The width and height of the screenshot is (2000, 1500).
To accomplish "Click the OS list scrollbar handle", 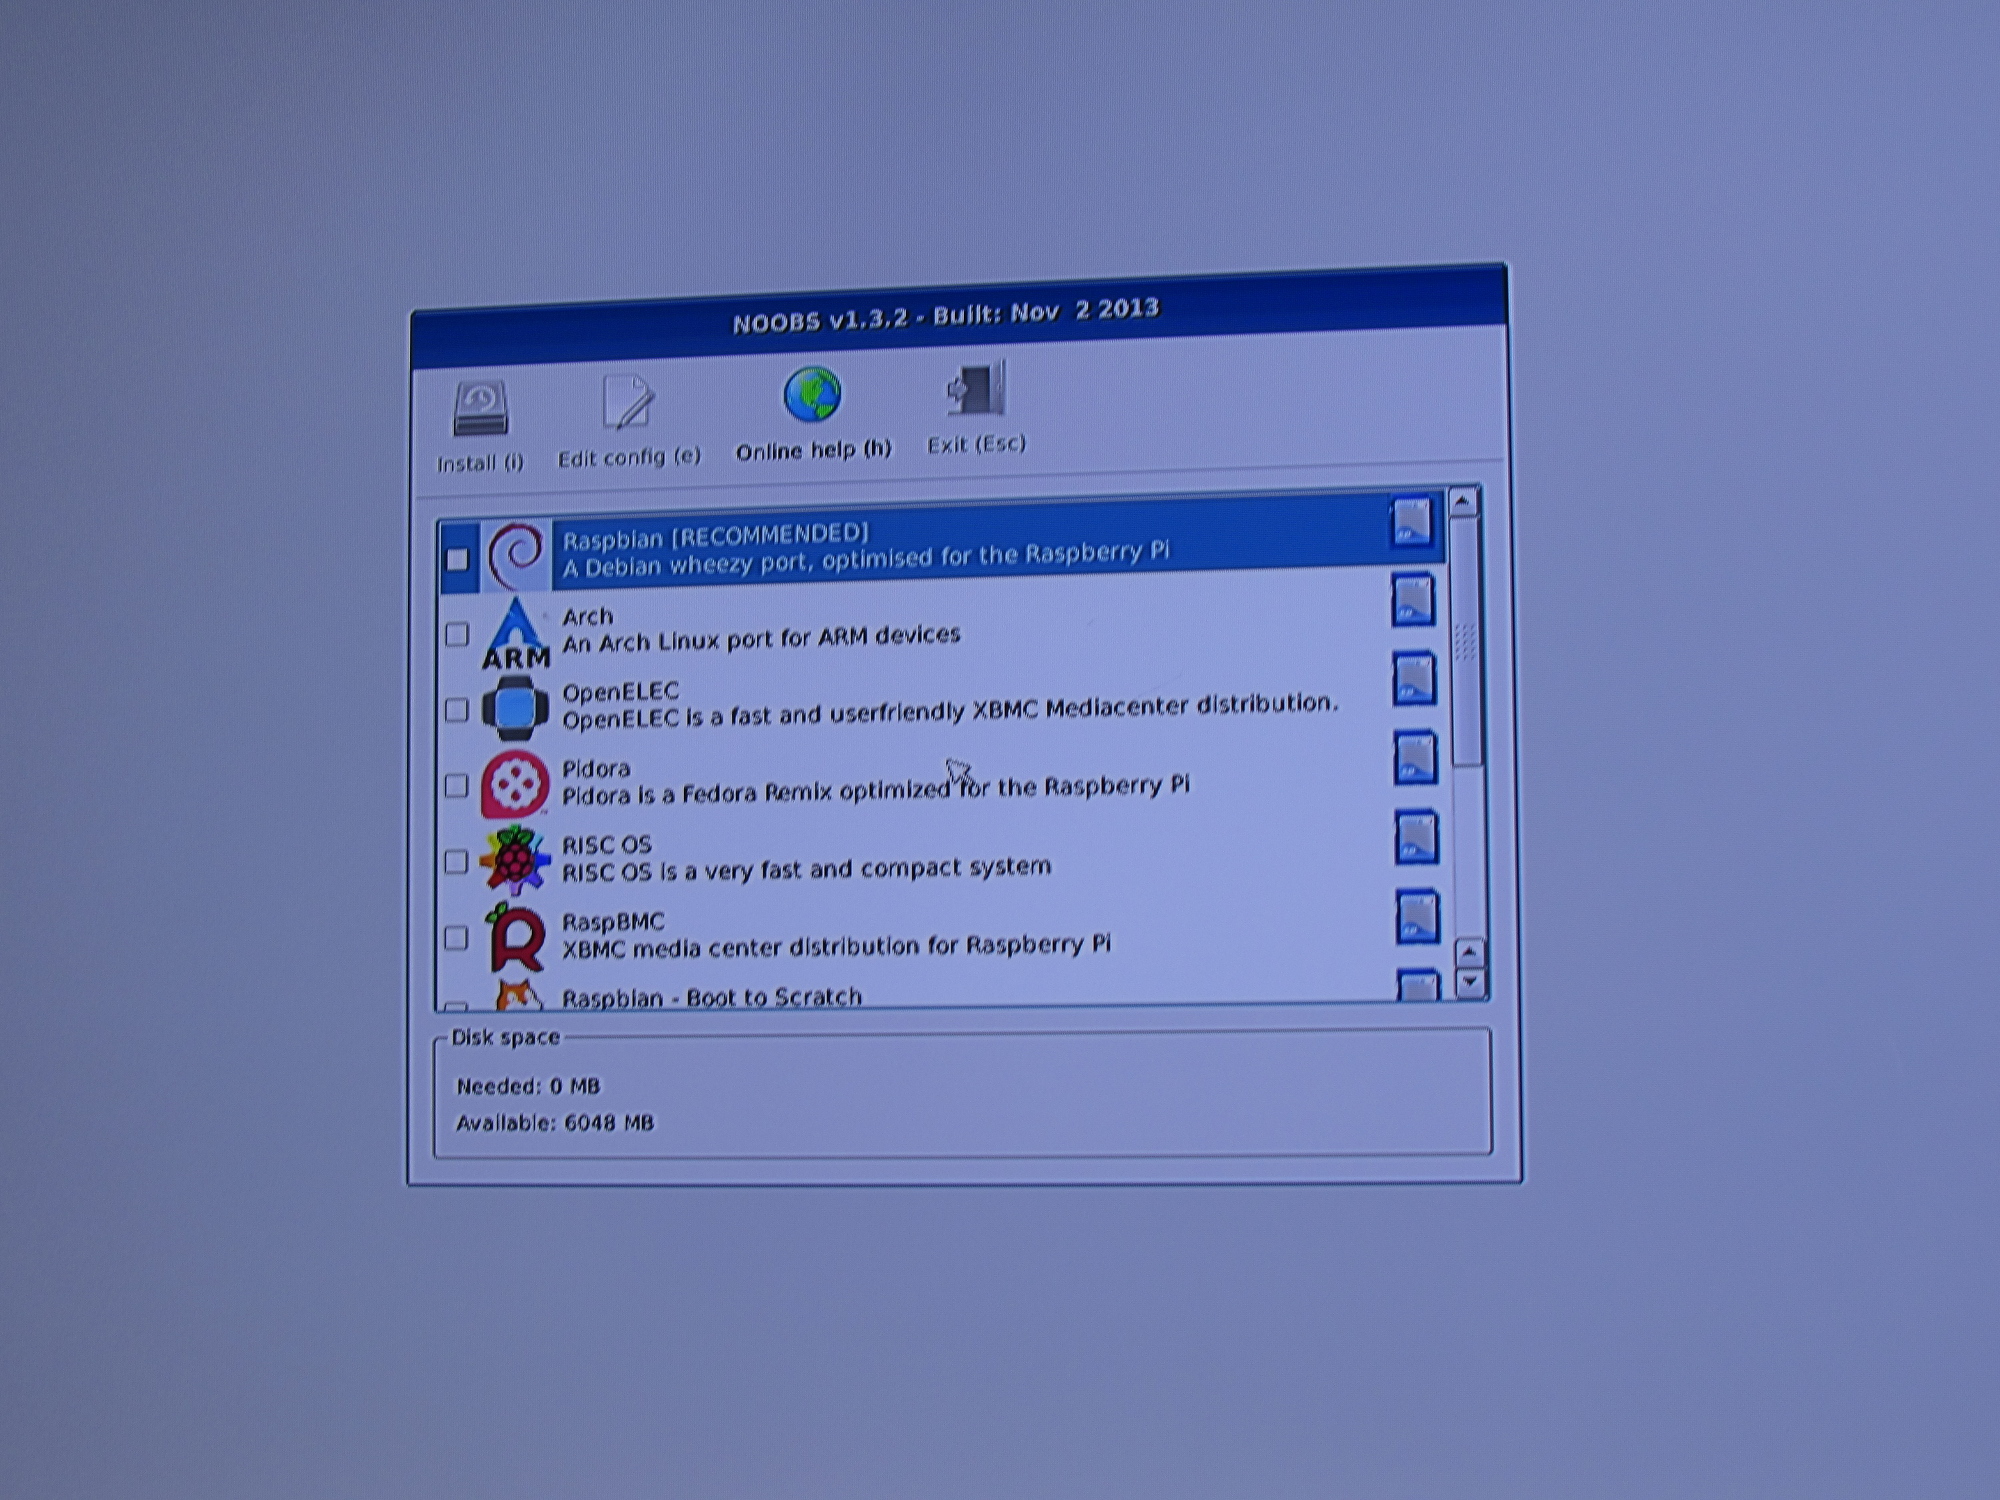I will pyautogui.click(x=1465, y=640).
